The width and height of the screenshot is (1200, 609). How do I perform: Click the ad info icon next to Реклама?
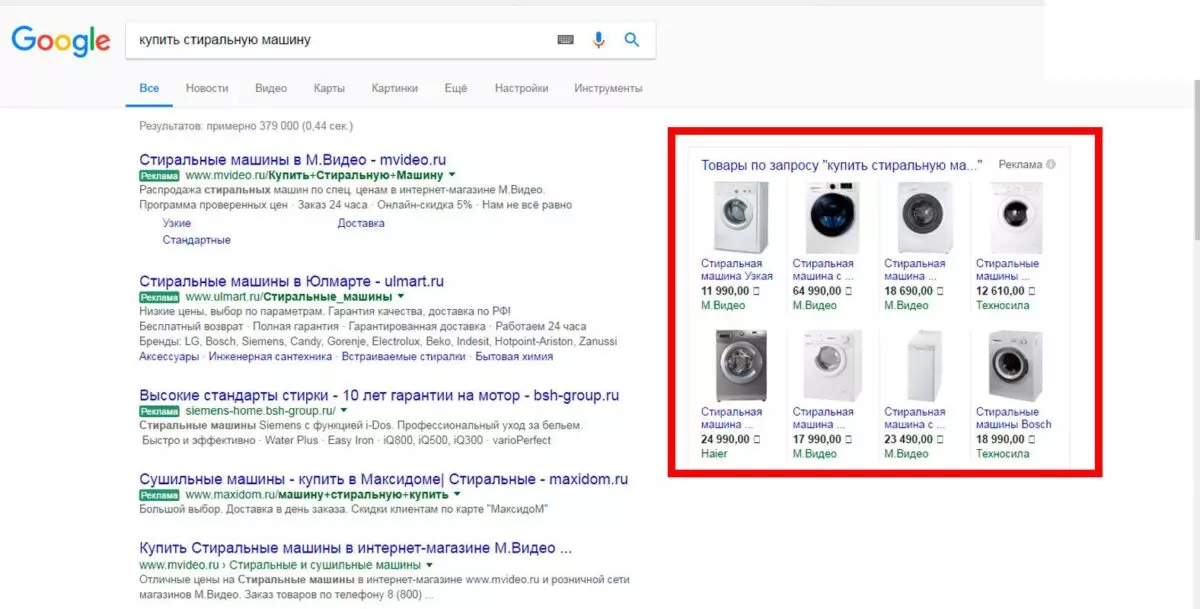click(x=1051, y=165)
